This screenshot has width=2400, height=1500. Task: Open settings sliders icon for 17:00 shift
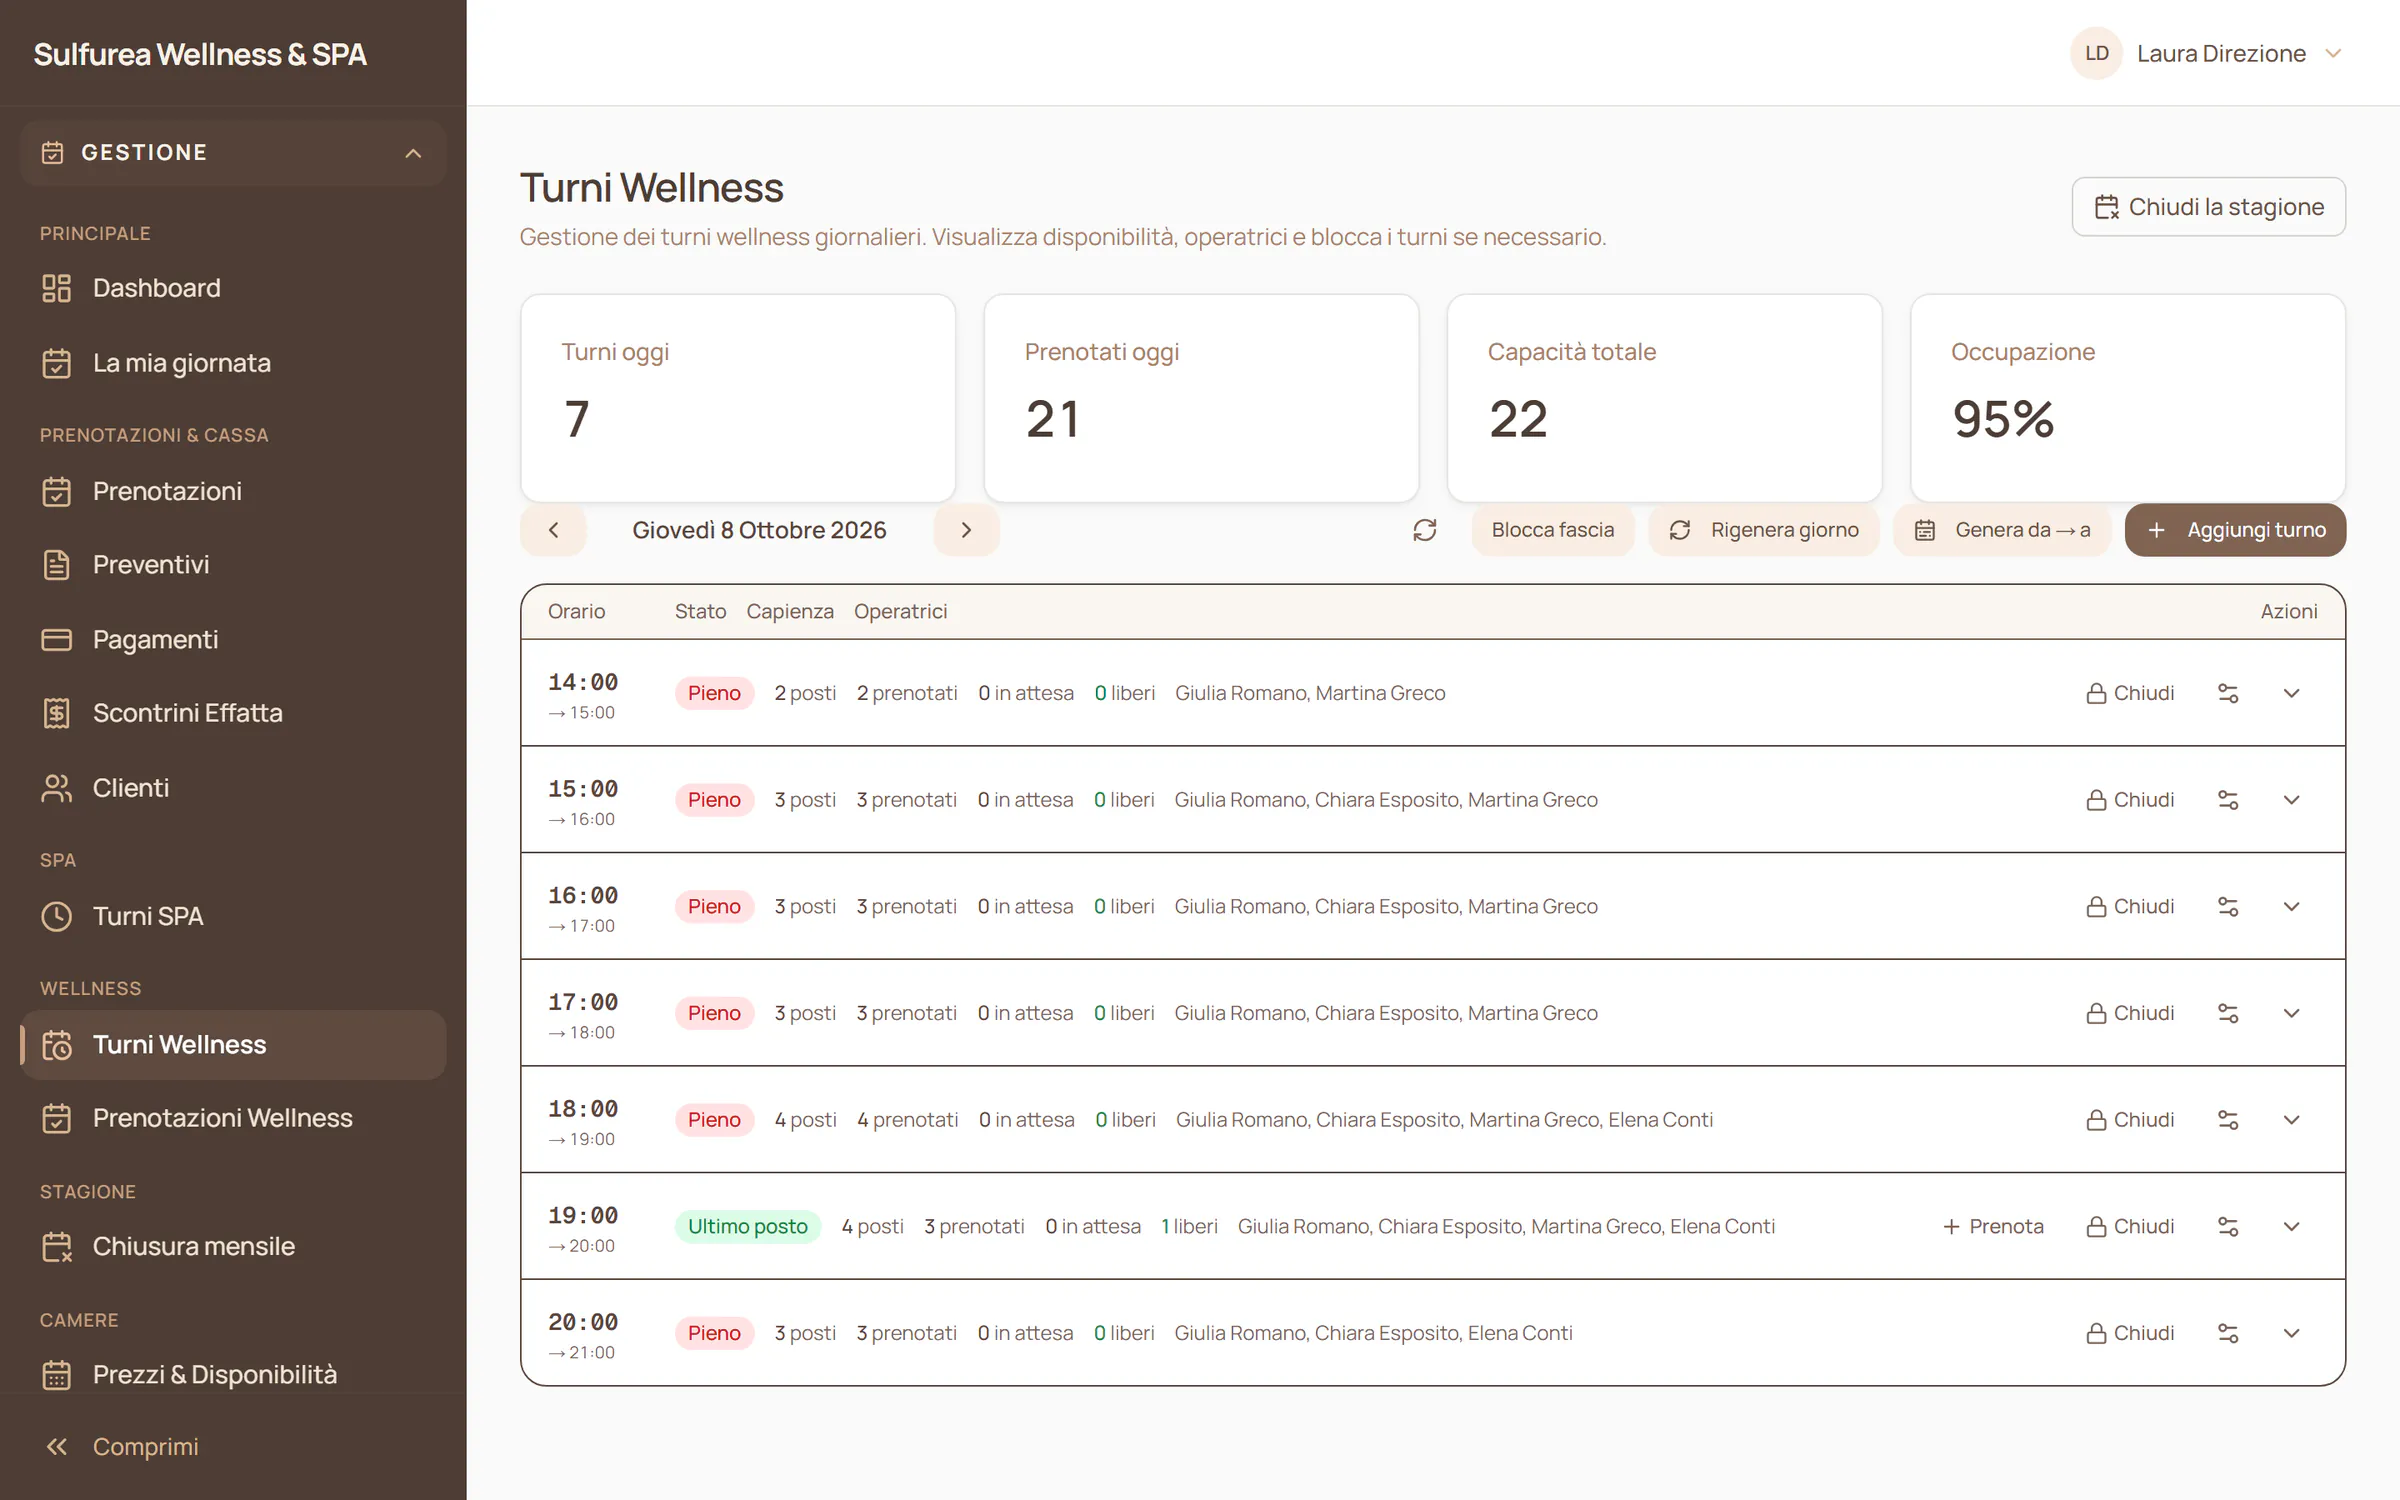[x=2227, y=1013]
